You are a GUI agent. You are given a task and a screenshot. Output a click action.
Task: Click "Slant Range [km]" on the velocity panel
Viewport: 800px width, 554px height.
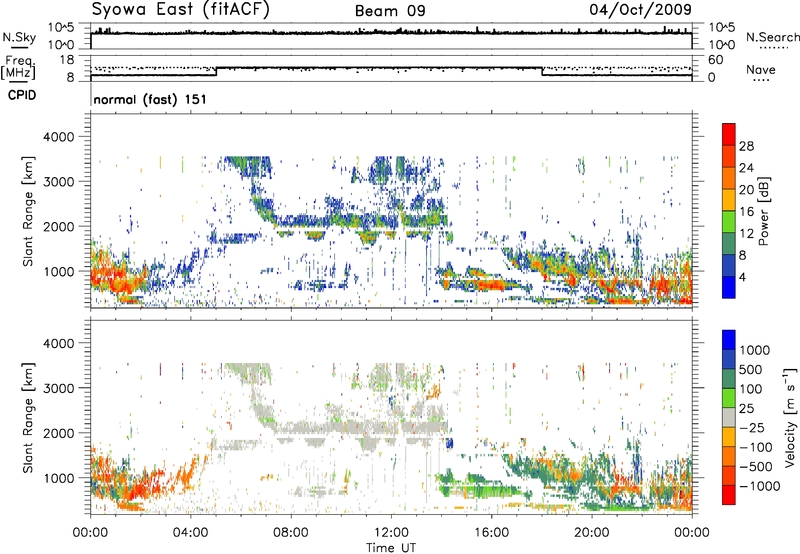28,418
